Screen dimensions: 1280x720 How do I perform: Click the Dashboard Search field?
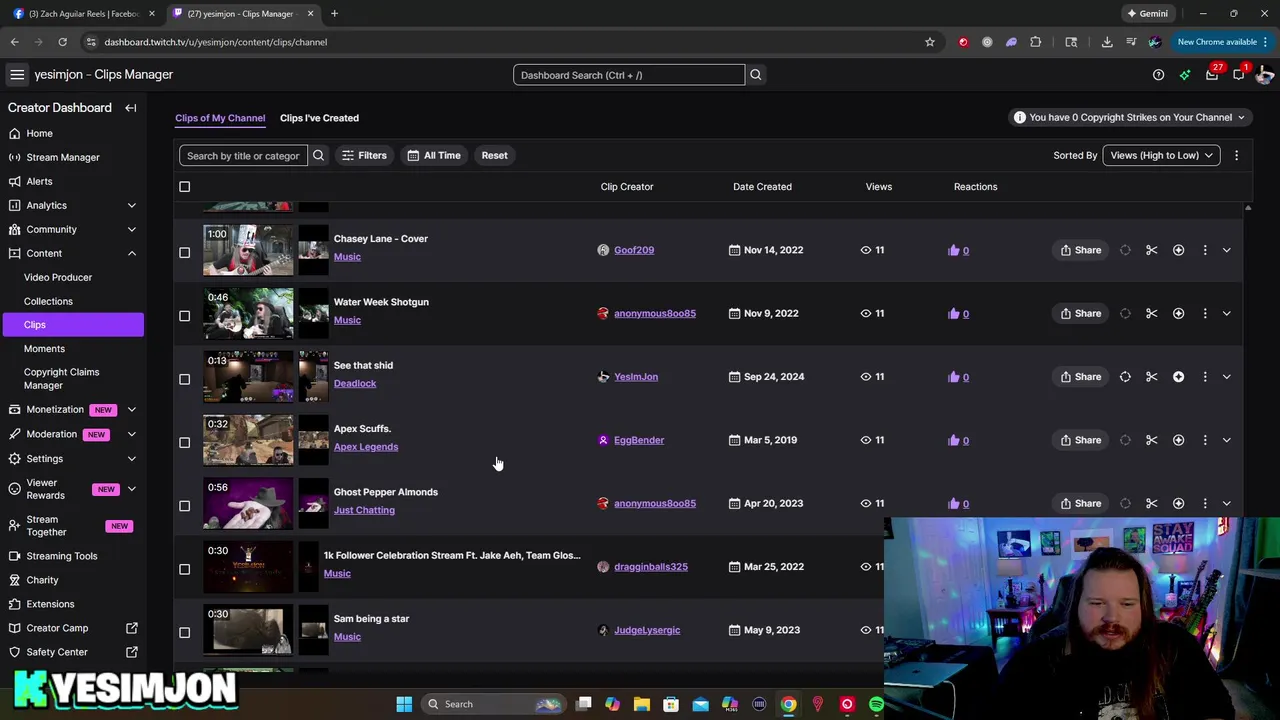629,75
